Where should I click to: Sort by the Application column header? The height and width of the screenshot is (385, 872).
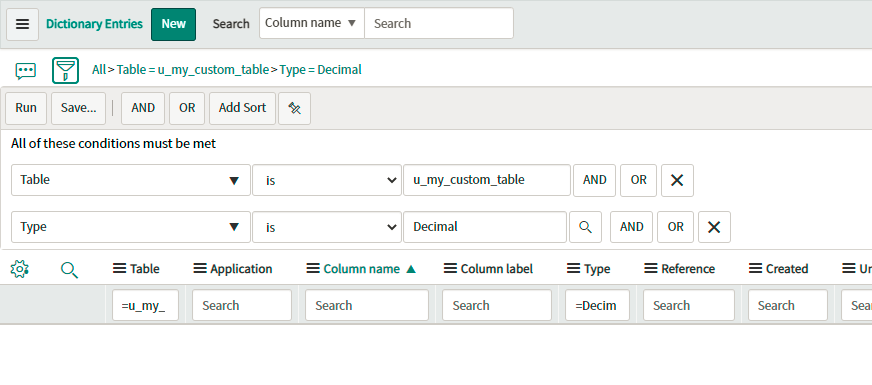pyautogui.click(x=241, y=269)
